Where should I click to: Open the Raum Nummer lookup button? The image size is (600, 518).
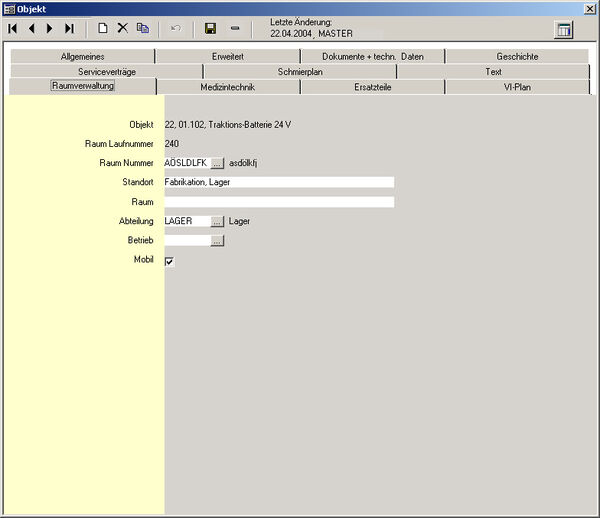click(217, 163)
